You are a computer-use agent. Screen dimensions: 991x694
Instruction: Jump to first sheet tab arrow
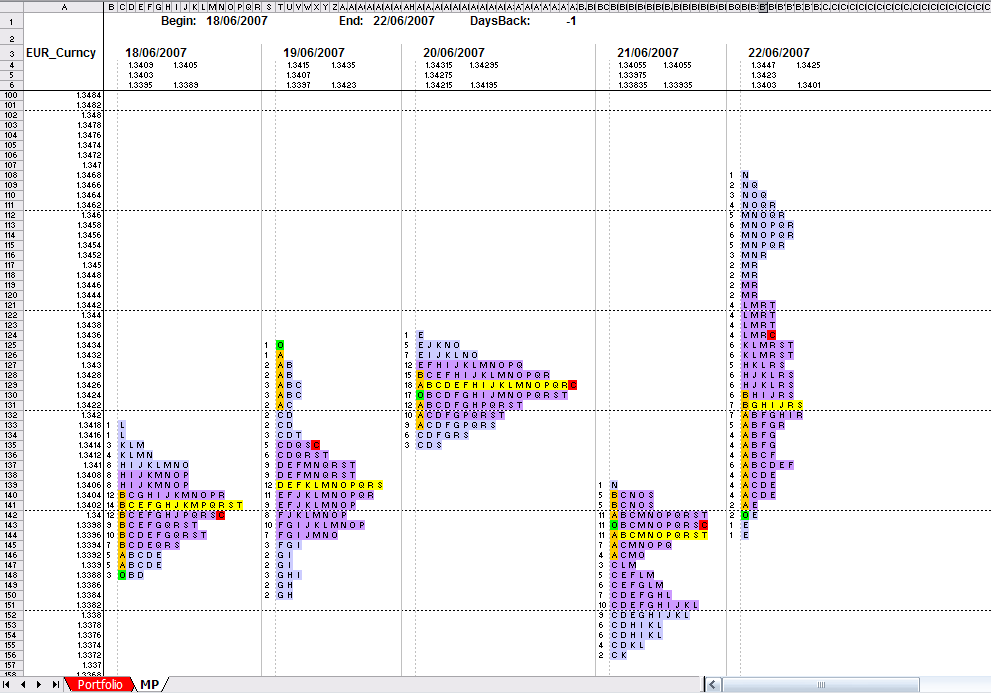[x=6, y=685]
